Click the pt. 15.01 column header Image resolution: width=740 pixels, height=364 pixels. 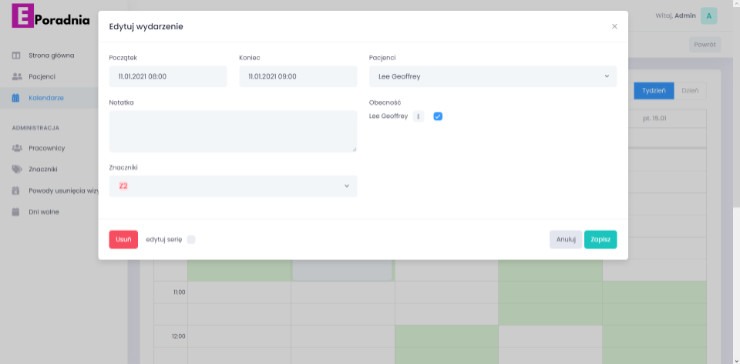pos(654,119)
